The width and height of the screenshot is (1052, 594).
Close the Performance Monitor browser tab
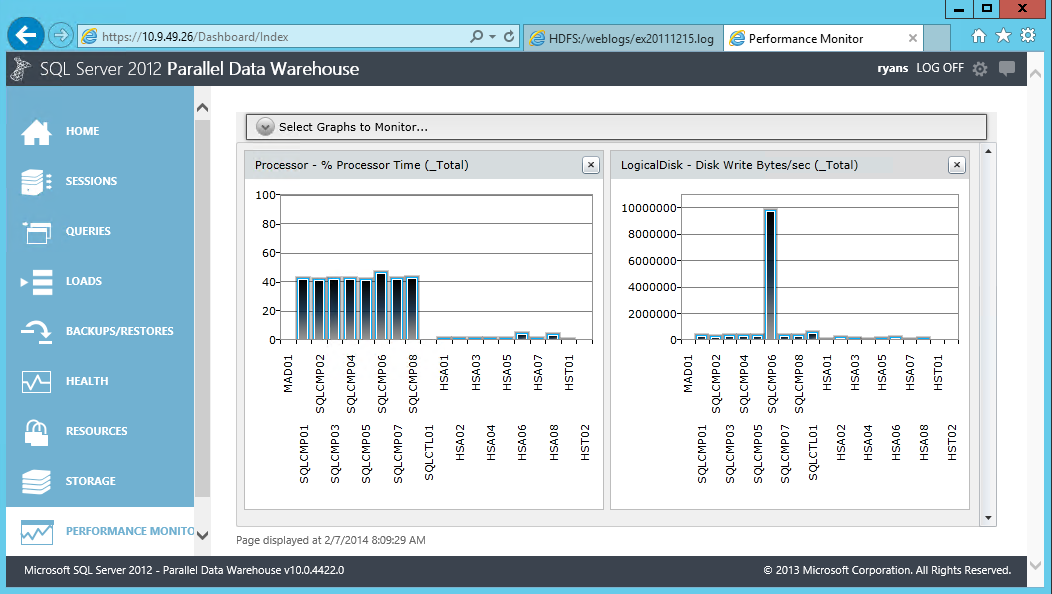pyautogui.click(x=912, y=38)
